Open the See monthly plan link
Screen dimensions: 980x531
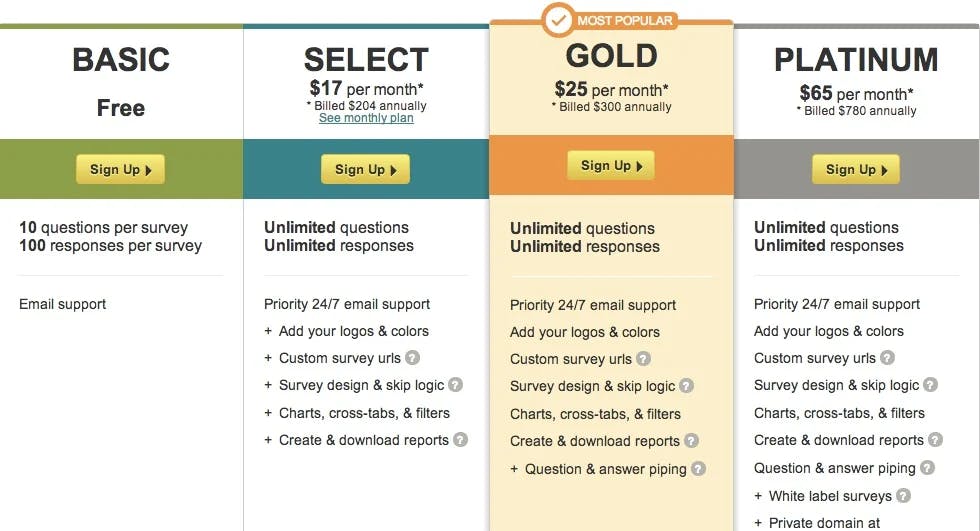point(366,118)
